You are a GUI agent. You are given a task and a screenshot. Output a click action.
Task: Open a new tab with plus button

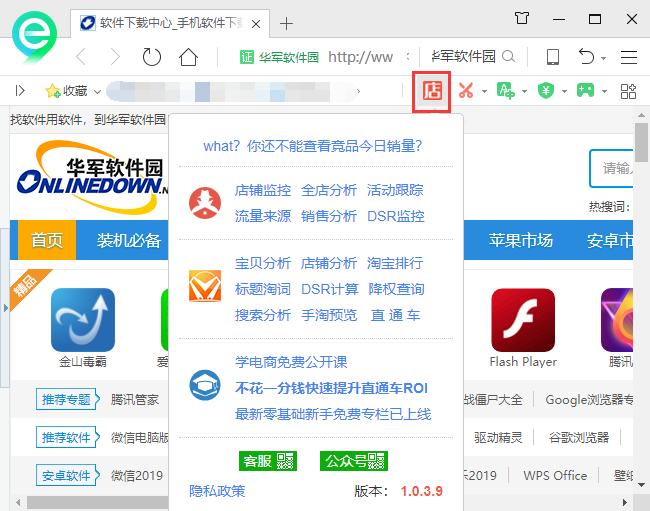(287, 23)
